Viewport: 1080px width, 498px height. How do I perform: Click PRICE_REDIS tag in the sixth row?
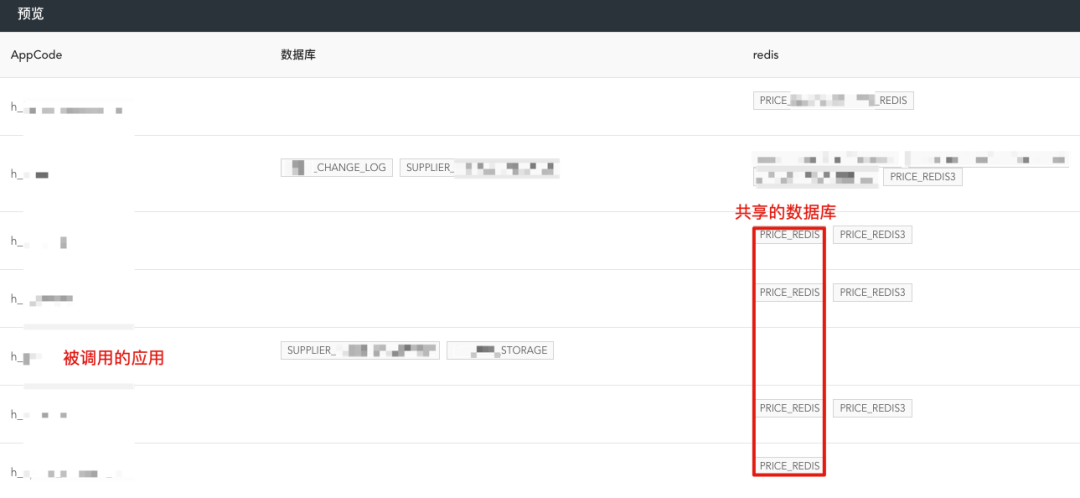coord(789,408)
